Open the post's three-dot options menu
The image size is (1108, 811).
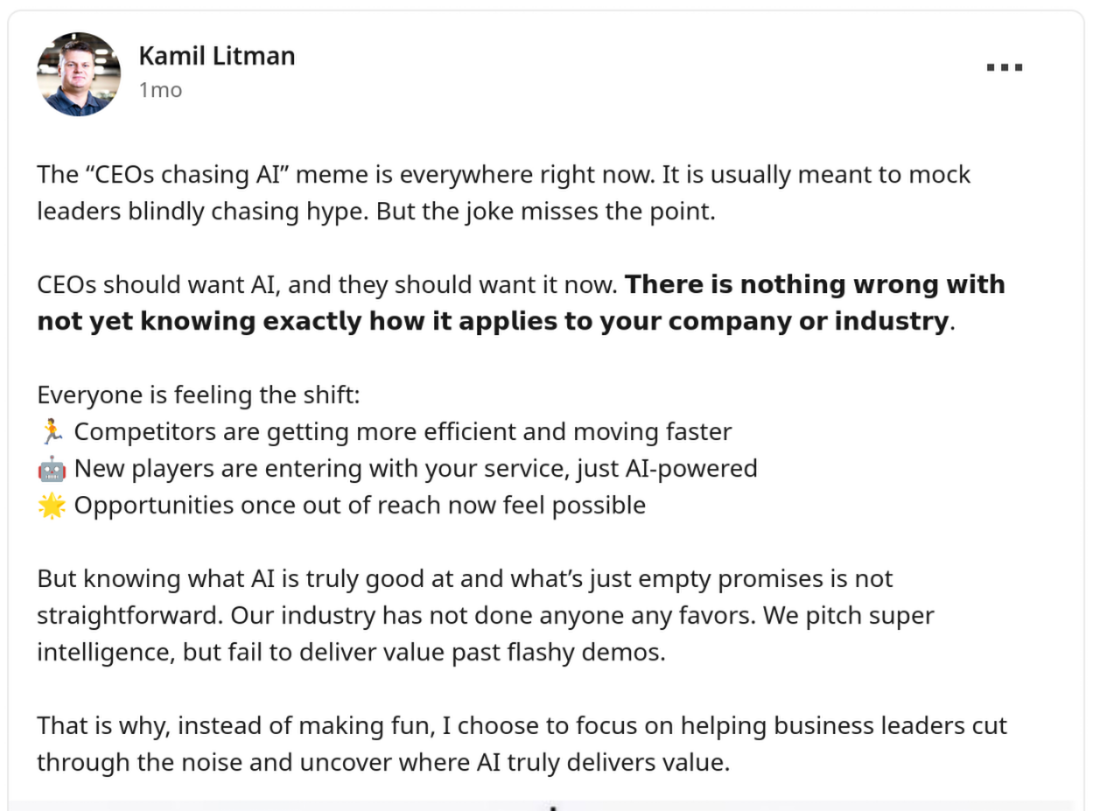click(x=1004, y=68)
